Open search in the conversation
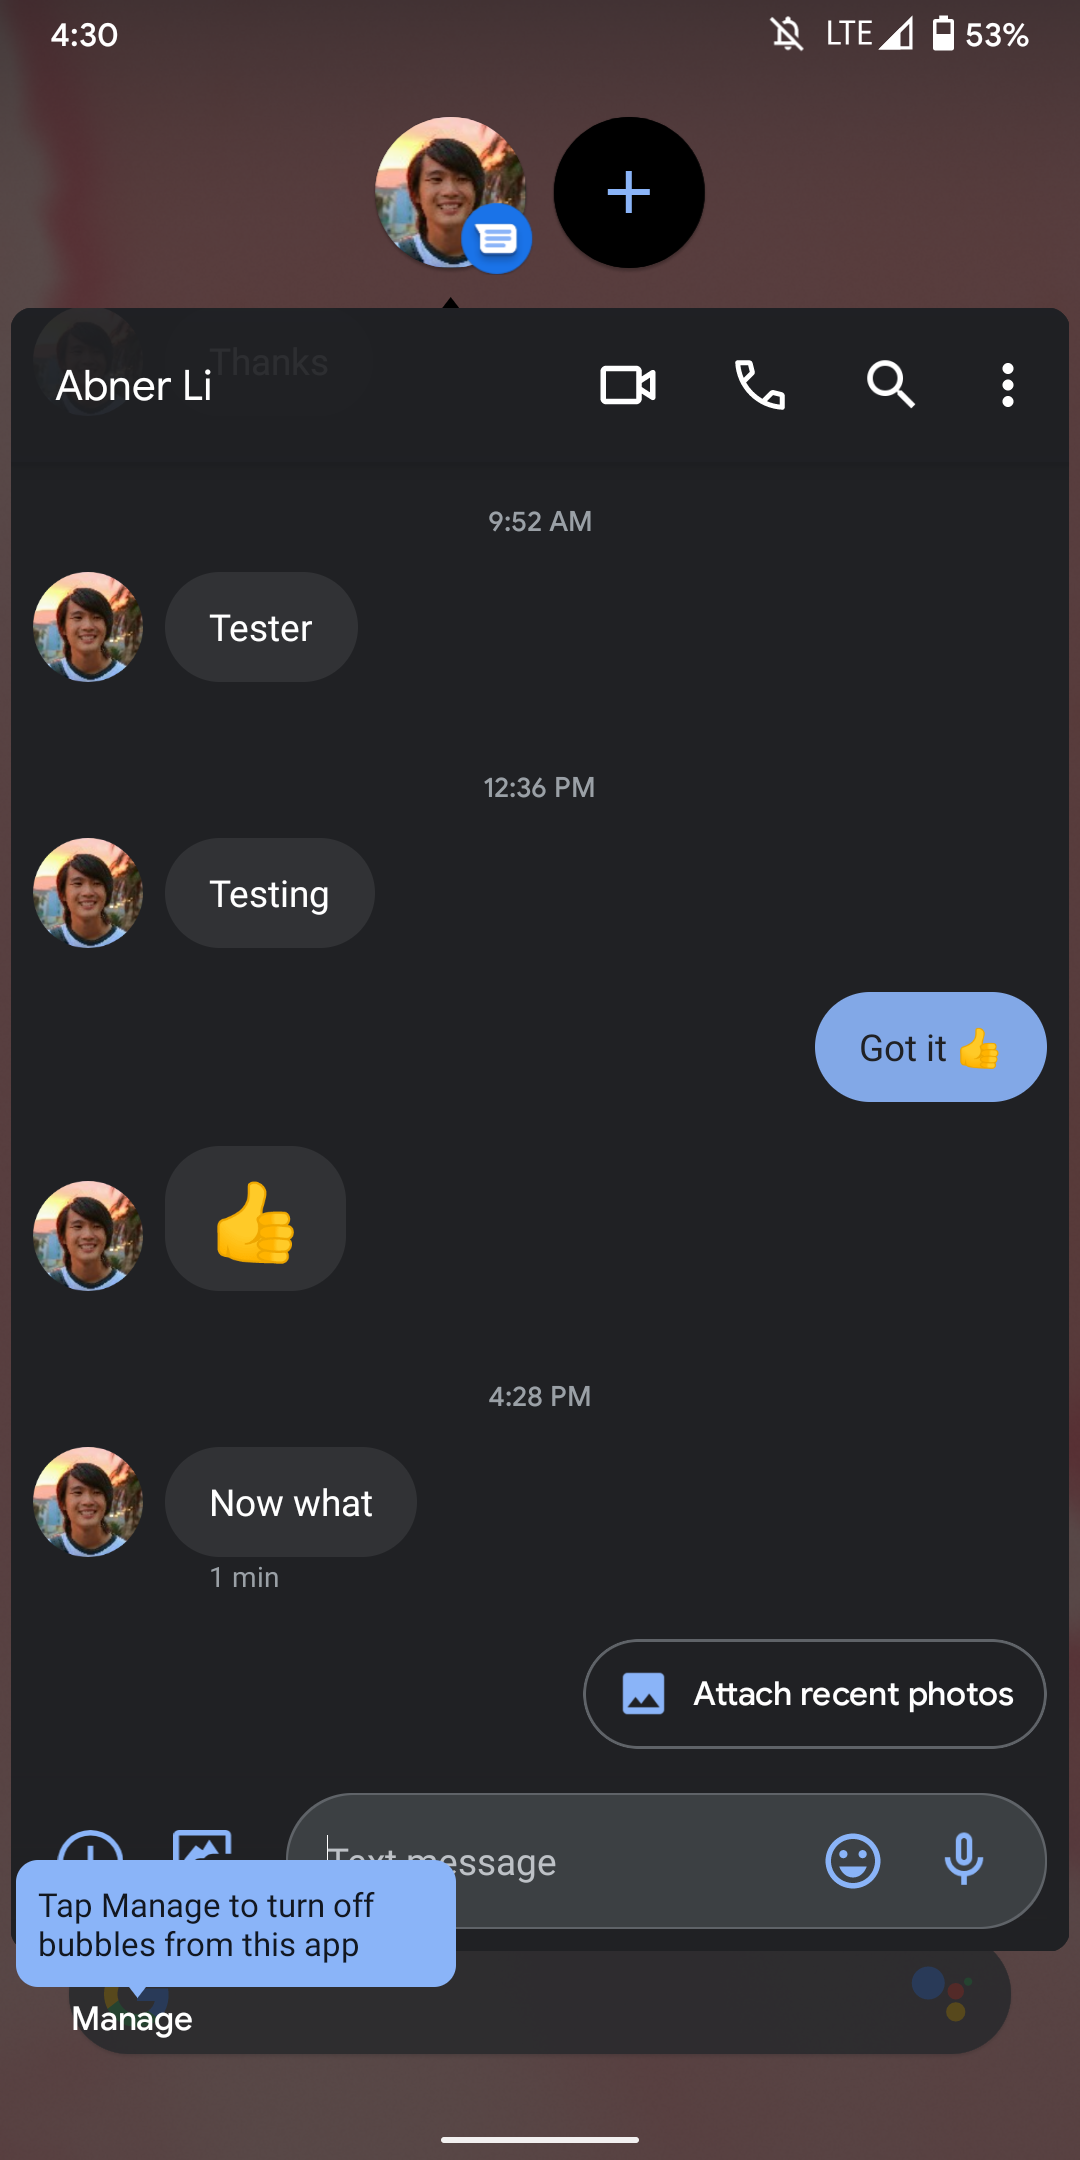 [x=890, y=385]
